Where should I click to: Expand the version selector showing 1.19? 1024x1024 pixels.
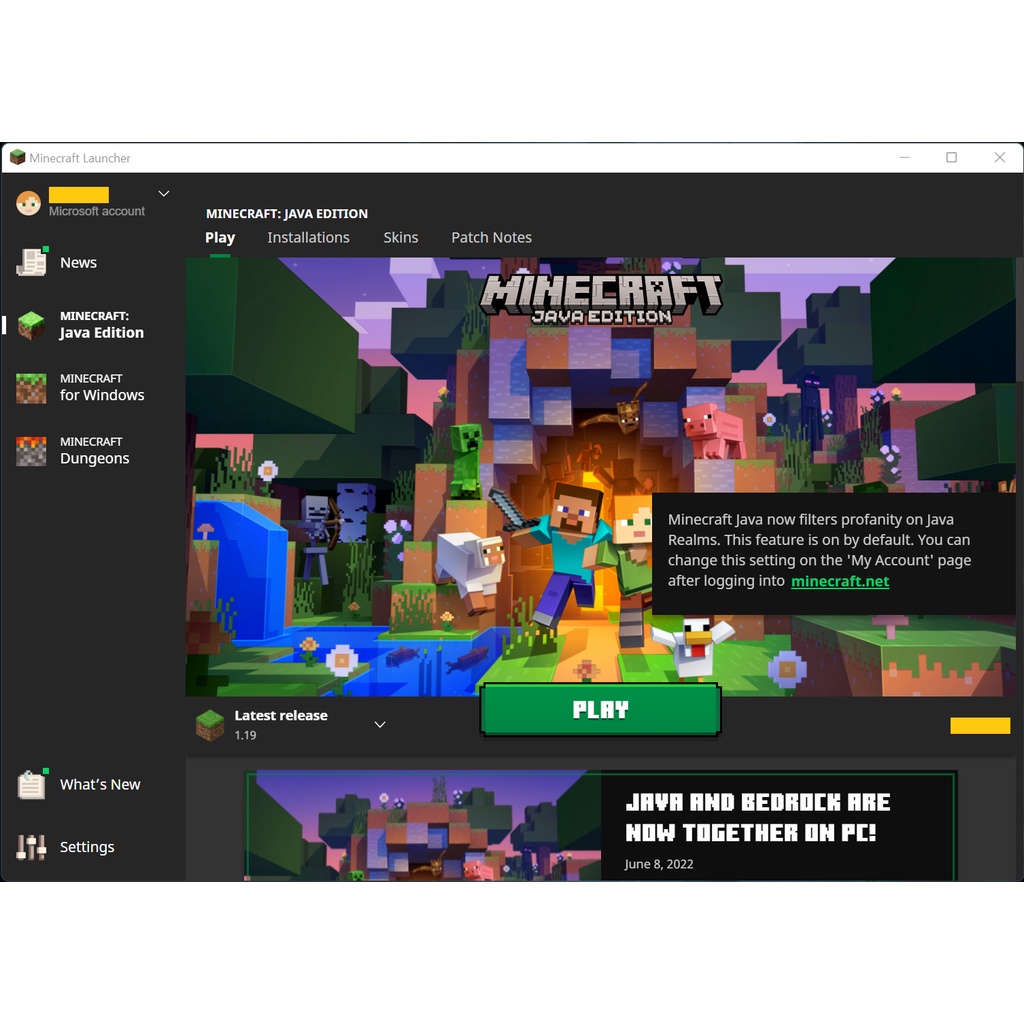(x=379, y=723)
